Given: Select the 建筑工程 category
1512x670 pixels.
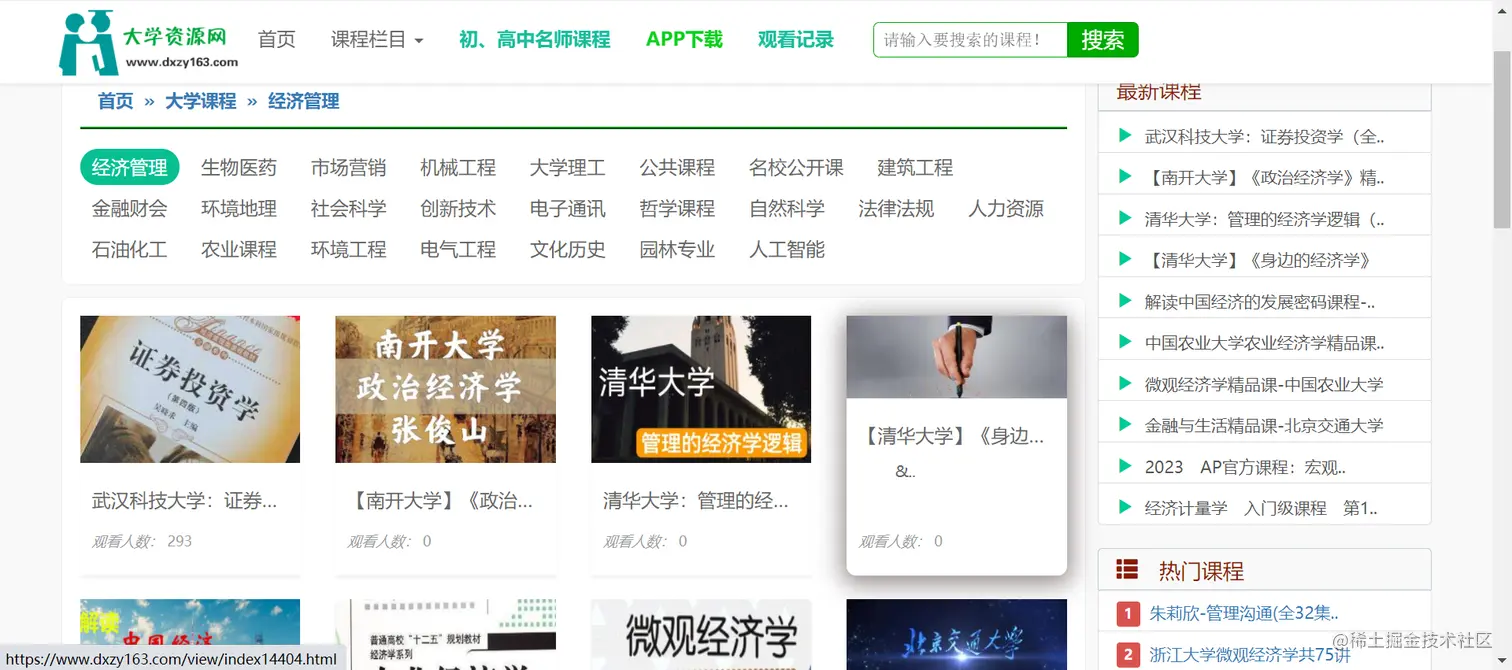Looking at the screenshot, I should click(915, 167).
